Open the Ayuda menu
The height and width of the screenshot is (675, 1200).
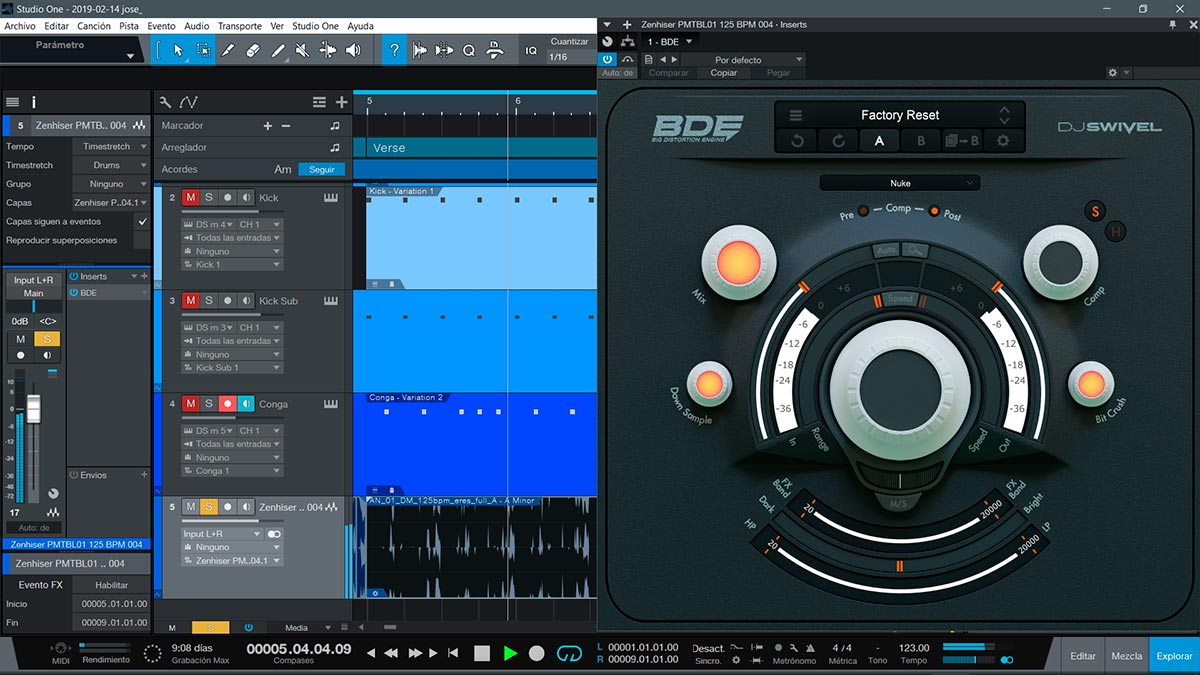pos(360,26)
